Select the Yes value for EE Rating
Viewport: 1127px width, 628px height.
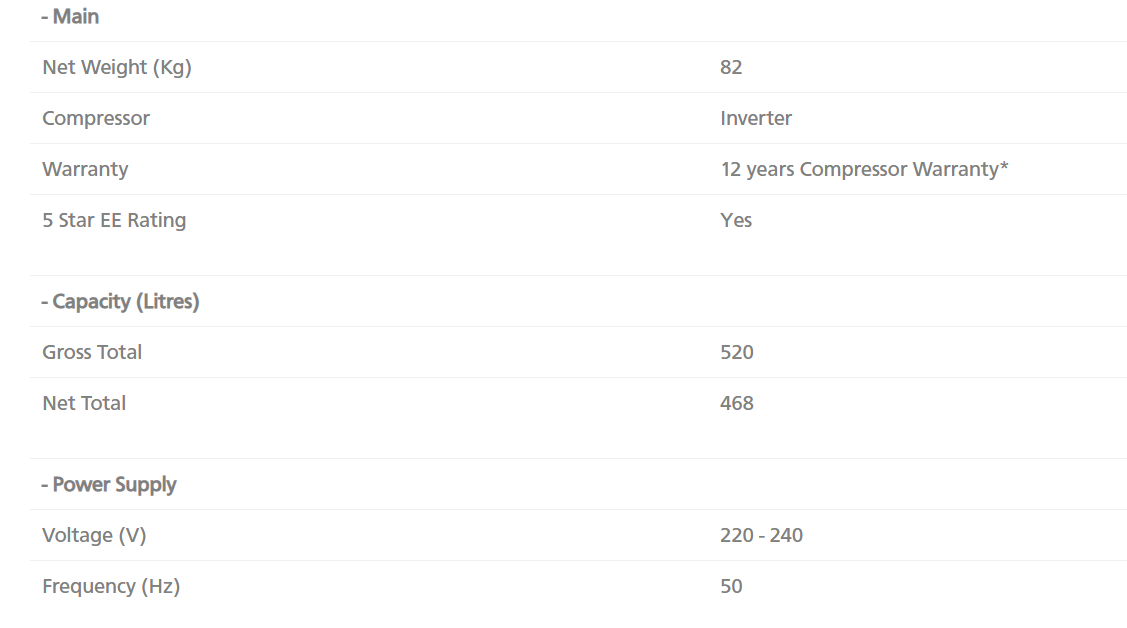coord(736,220)
